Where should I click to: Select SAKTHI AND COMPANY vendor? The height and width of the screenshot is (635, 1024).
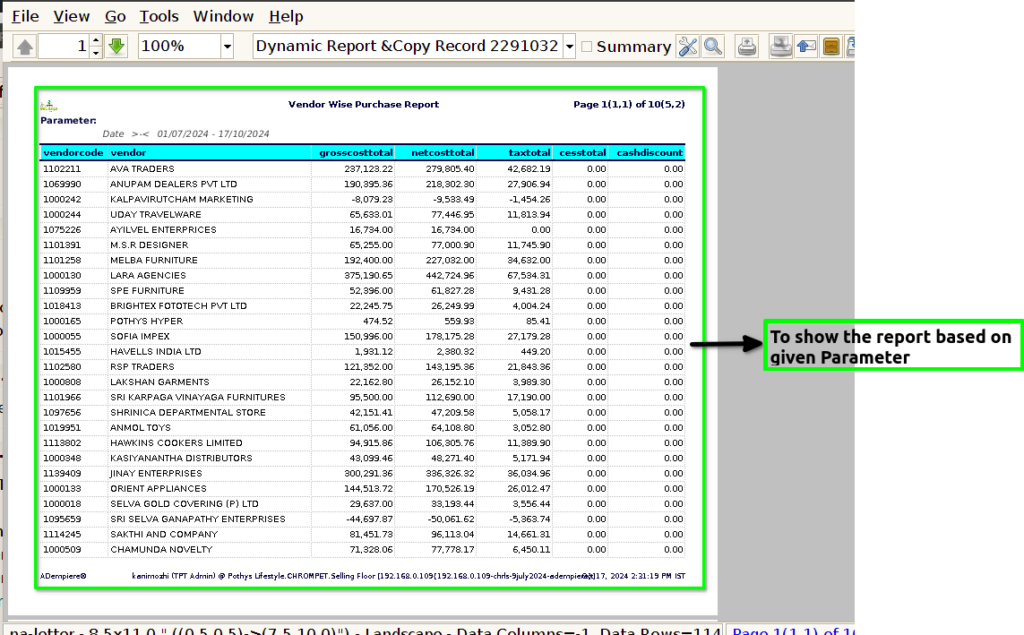(164, 534)
